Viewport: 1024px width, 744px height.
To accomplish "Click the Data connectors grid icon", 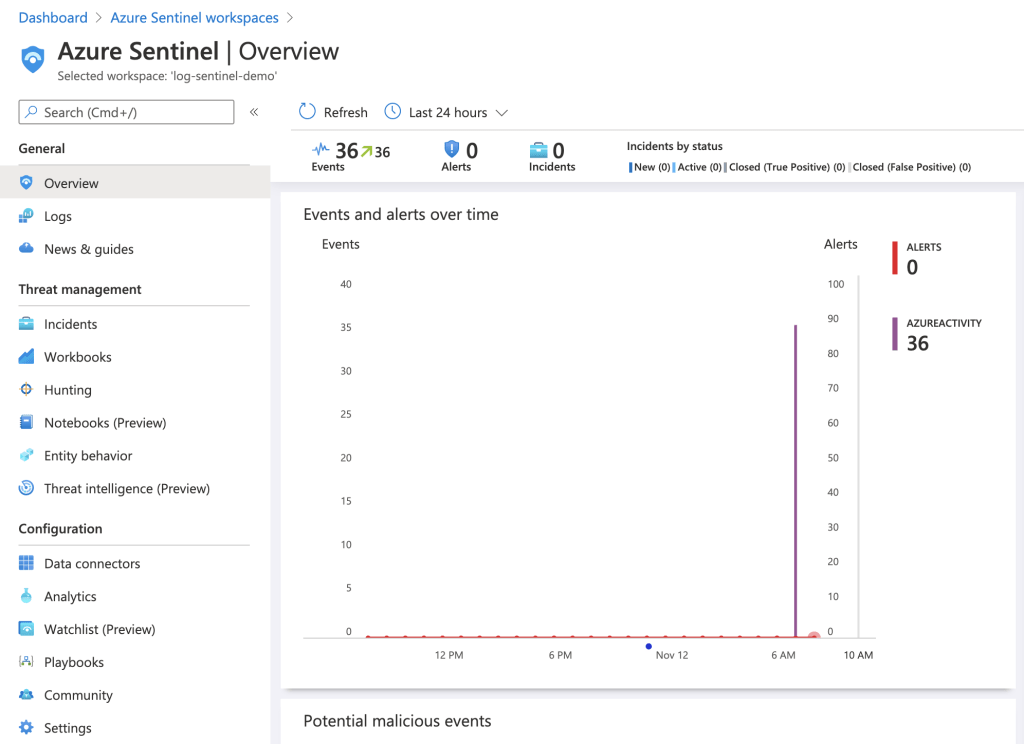I will [x=26, y=564].
